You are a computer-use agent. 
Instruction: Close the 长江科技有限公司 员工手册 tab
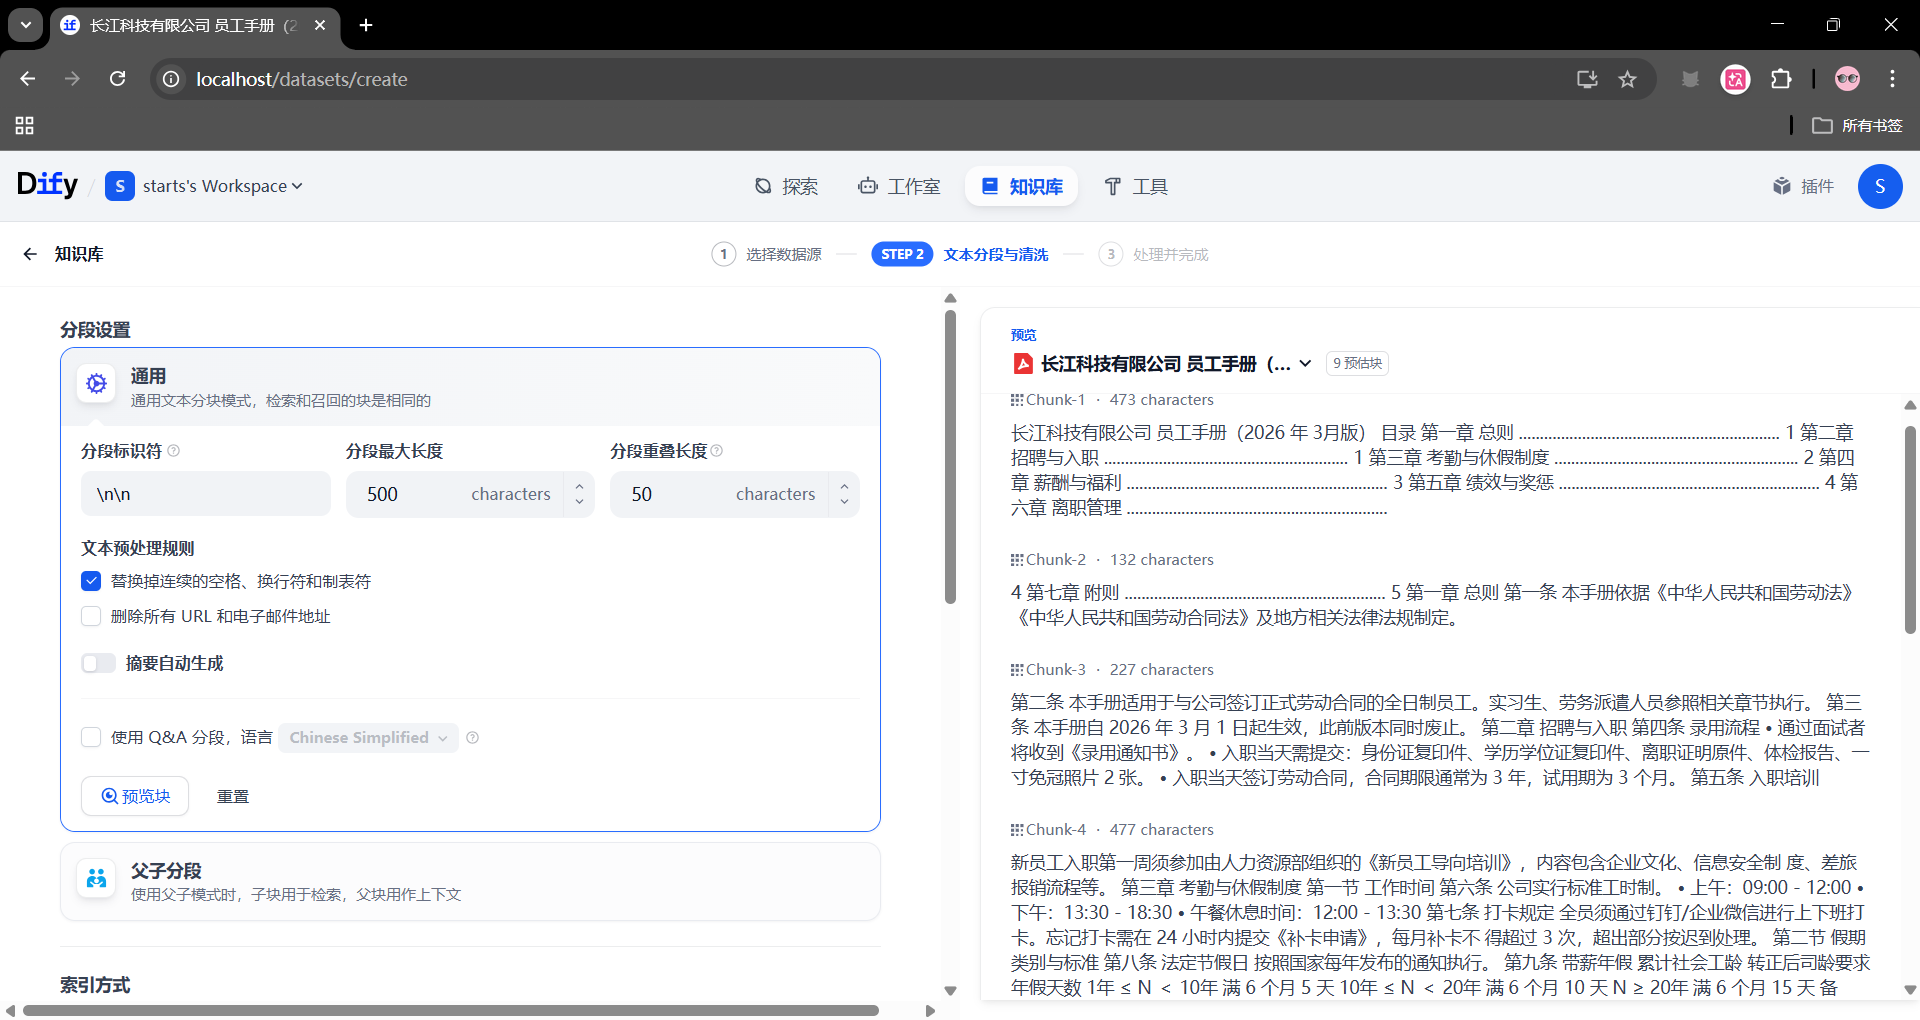[x=320, y=25]
